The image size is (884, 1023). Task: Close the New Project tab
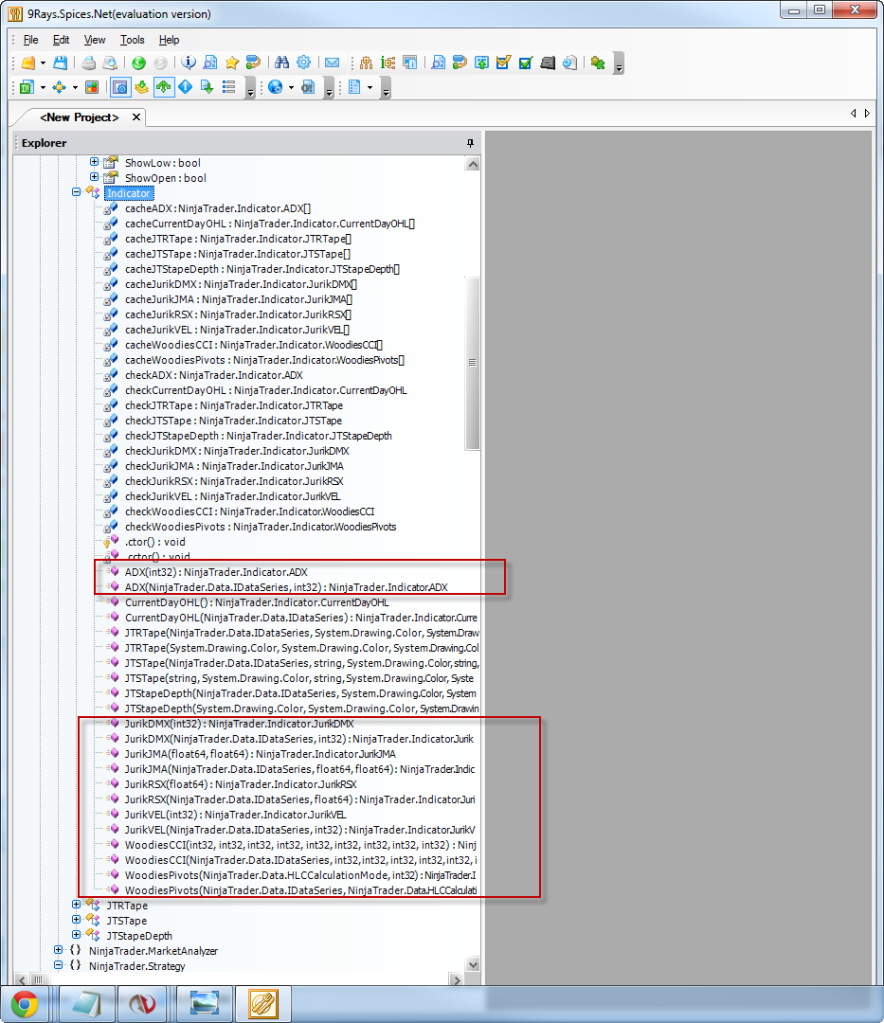(136, 117)
